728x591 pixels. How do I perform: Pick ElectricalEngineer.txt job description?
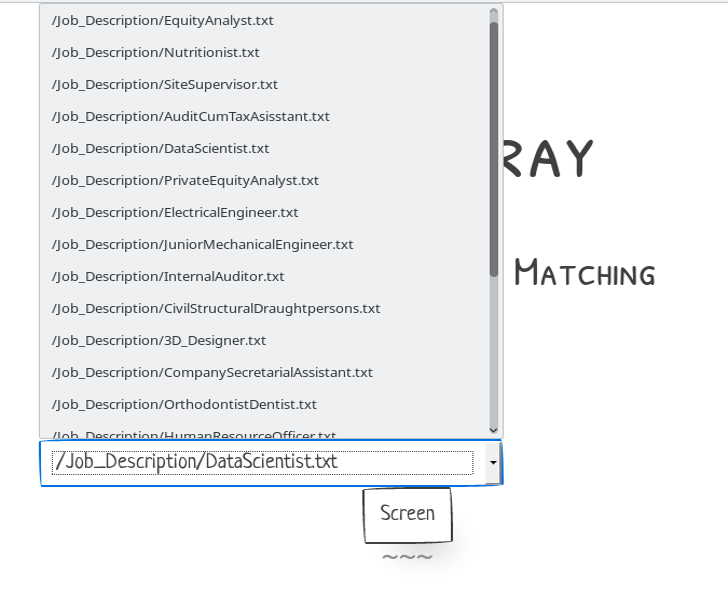pos(175,212)
